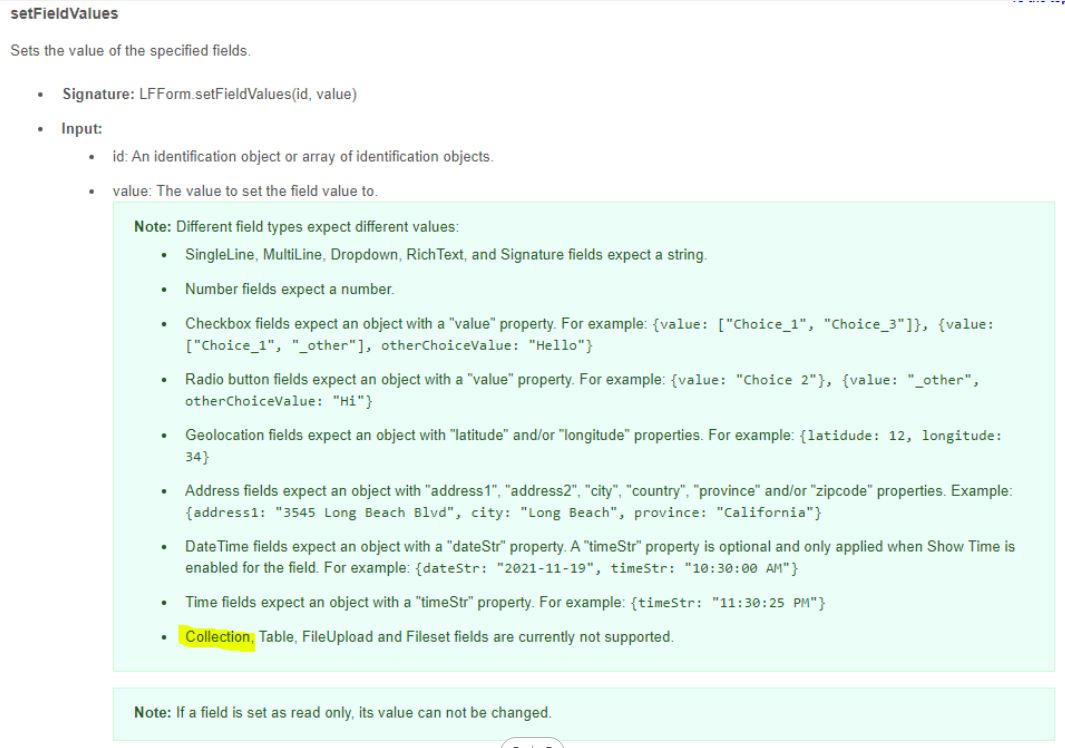Click the Checkbox fields bullet text
The height and width of the screenshot is (748, 1065).
(x=590, y=334)
